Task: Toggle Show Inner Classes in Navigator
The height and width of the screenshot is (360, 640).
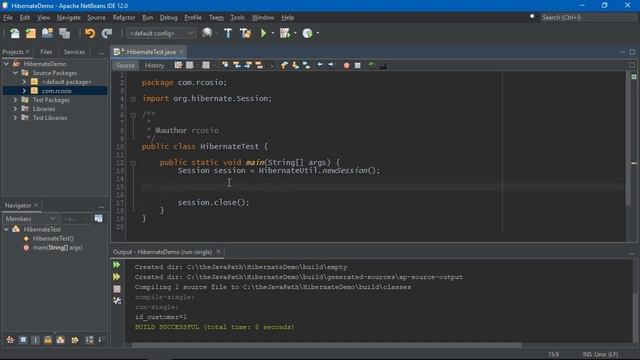Action: click(60, 340)
